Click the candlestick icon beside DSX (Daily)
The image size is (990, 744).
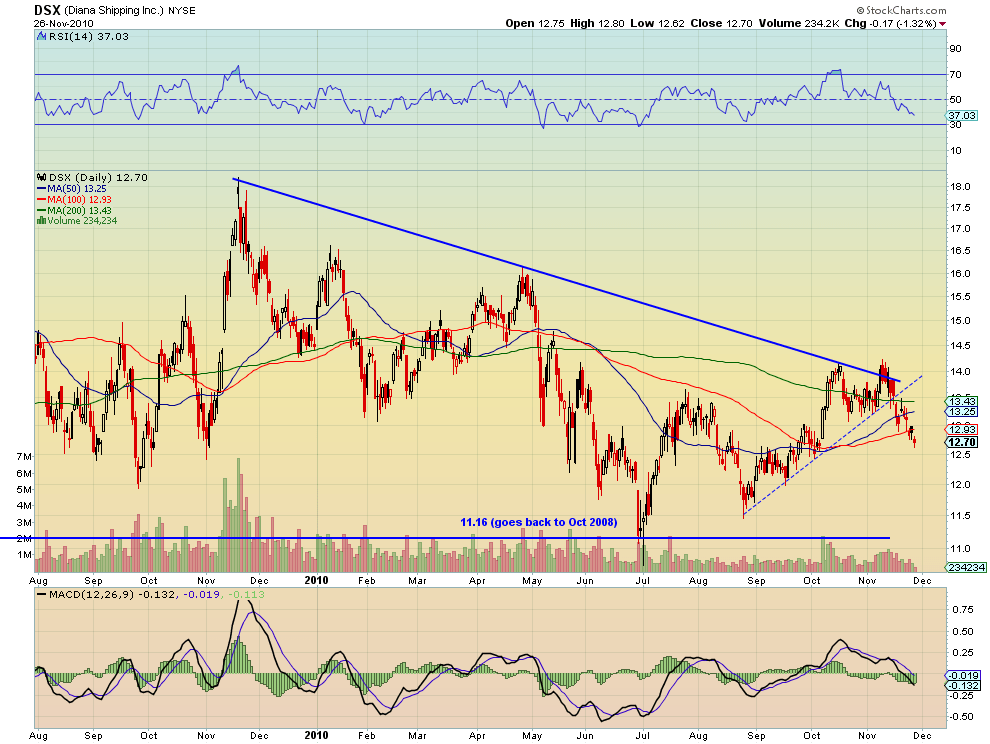42,178
